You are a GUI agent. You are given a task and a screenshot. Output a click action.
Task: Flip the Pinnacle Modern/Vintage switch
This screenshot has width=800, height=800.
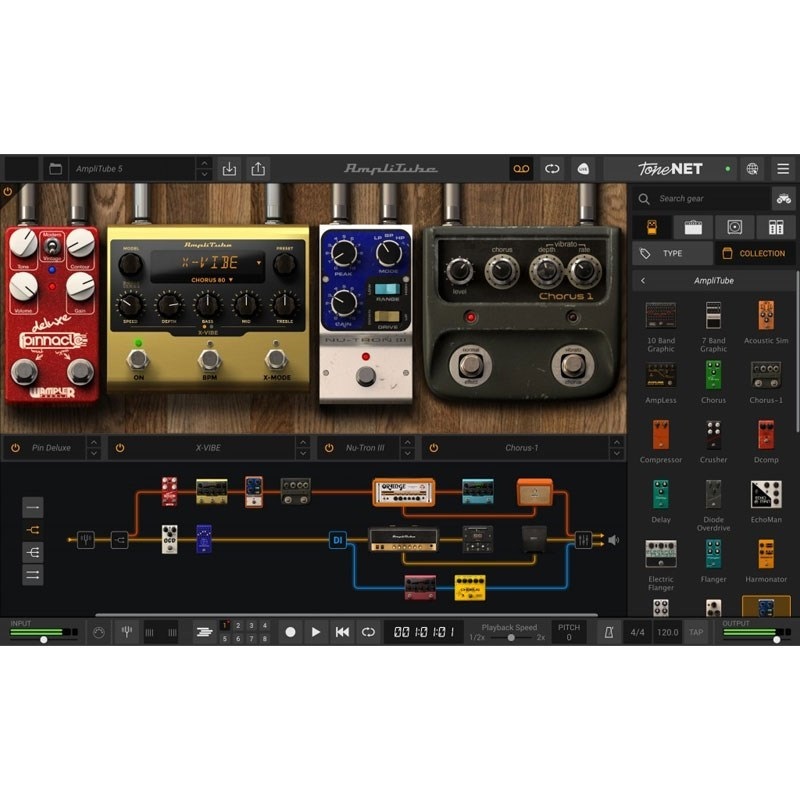52,247
